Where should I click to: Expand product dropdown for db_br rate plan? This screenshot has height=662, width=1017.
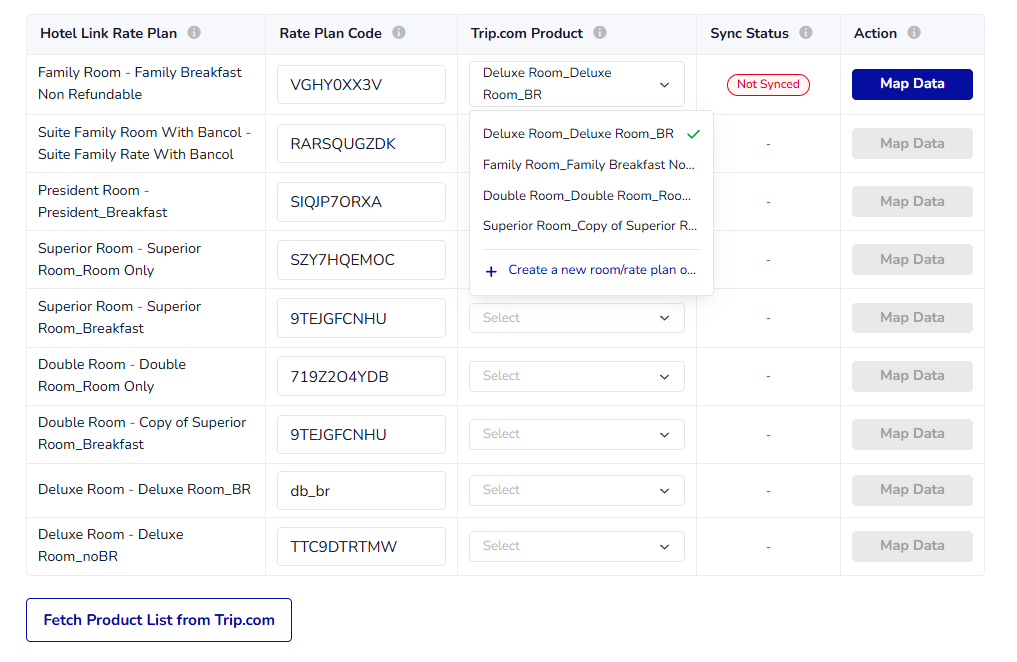tap(576, 490)
